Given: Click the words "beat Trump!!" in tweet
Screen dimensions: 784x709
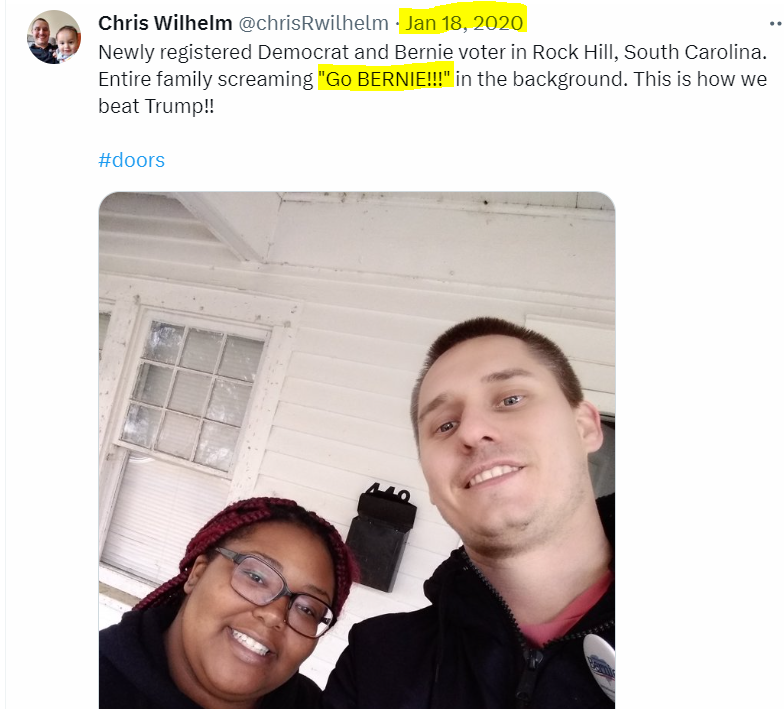Looking at the screenshot, I should [156, 106].
